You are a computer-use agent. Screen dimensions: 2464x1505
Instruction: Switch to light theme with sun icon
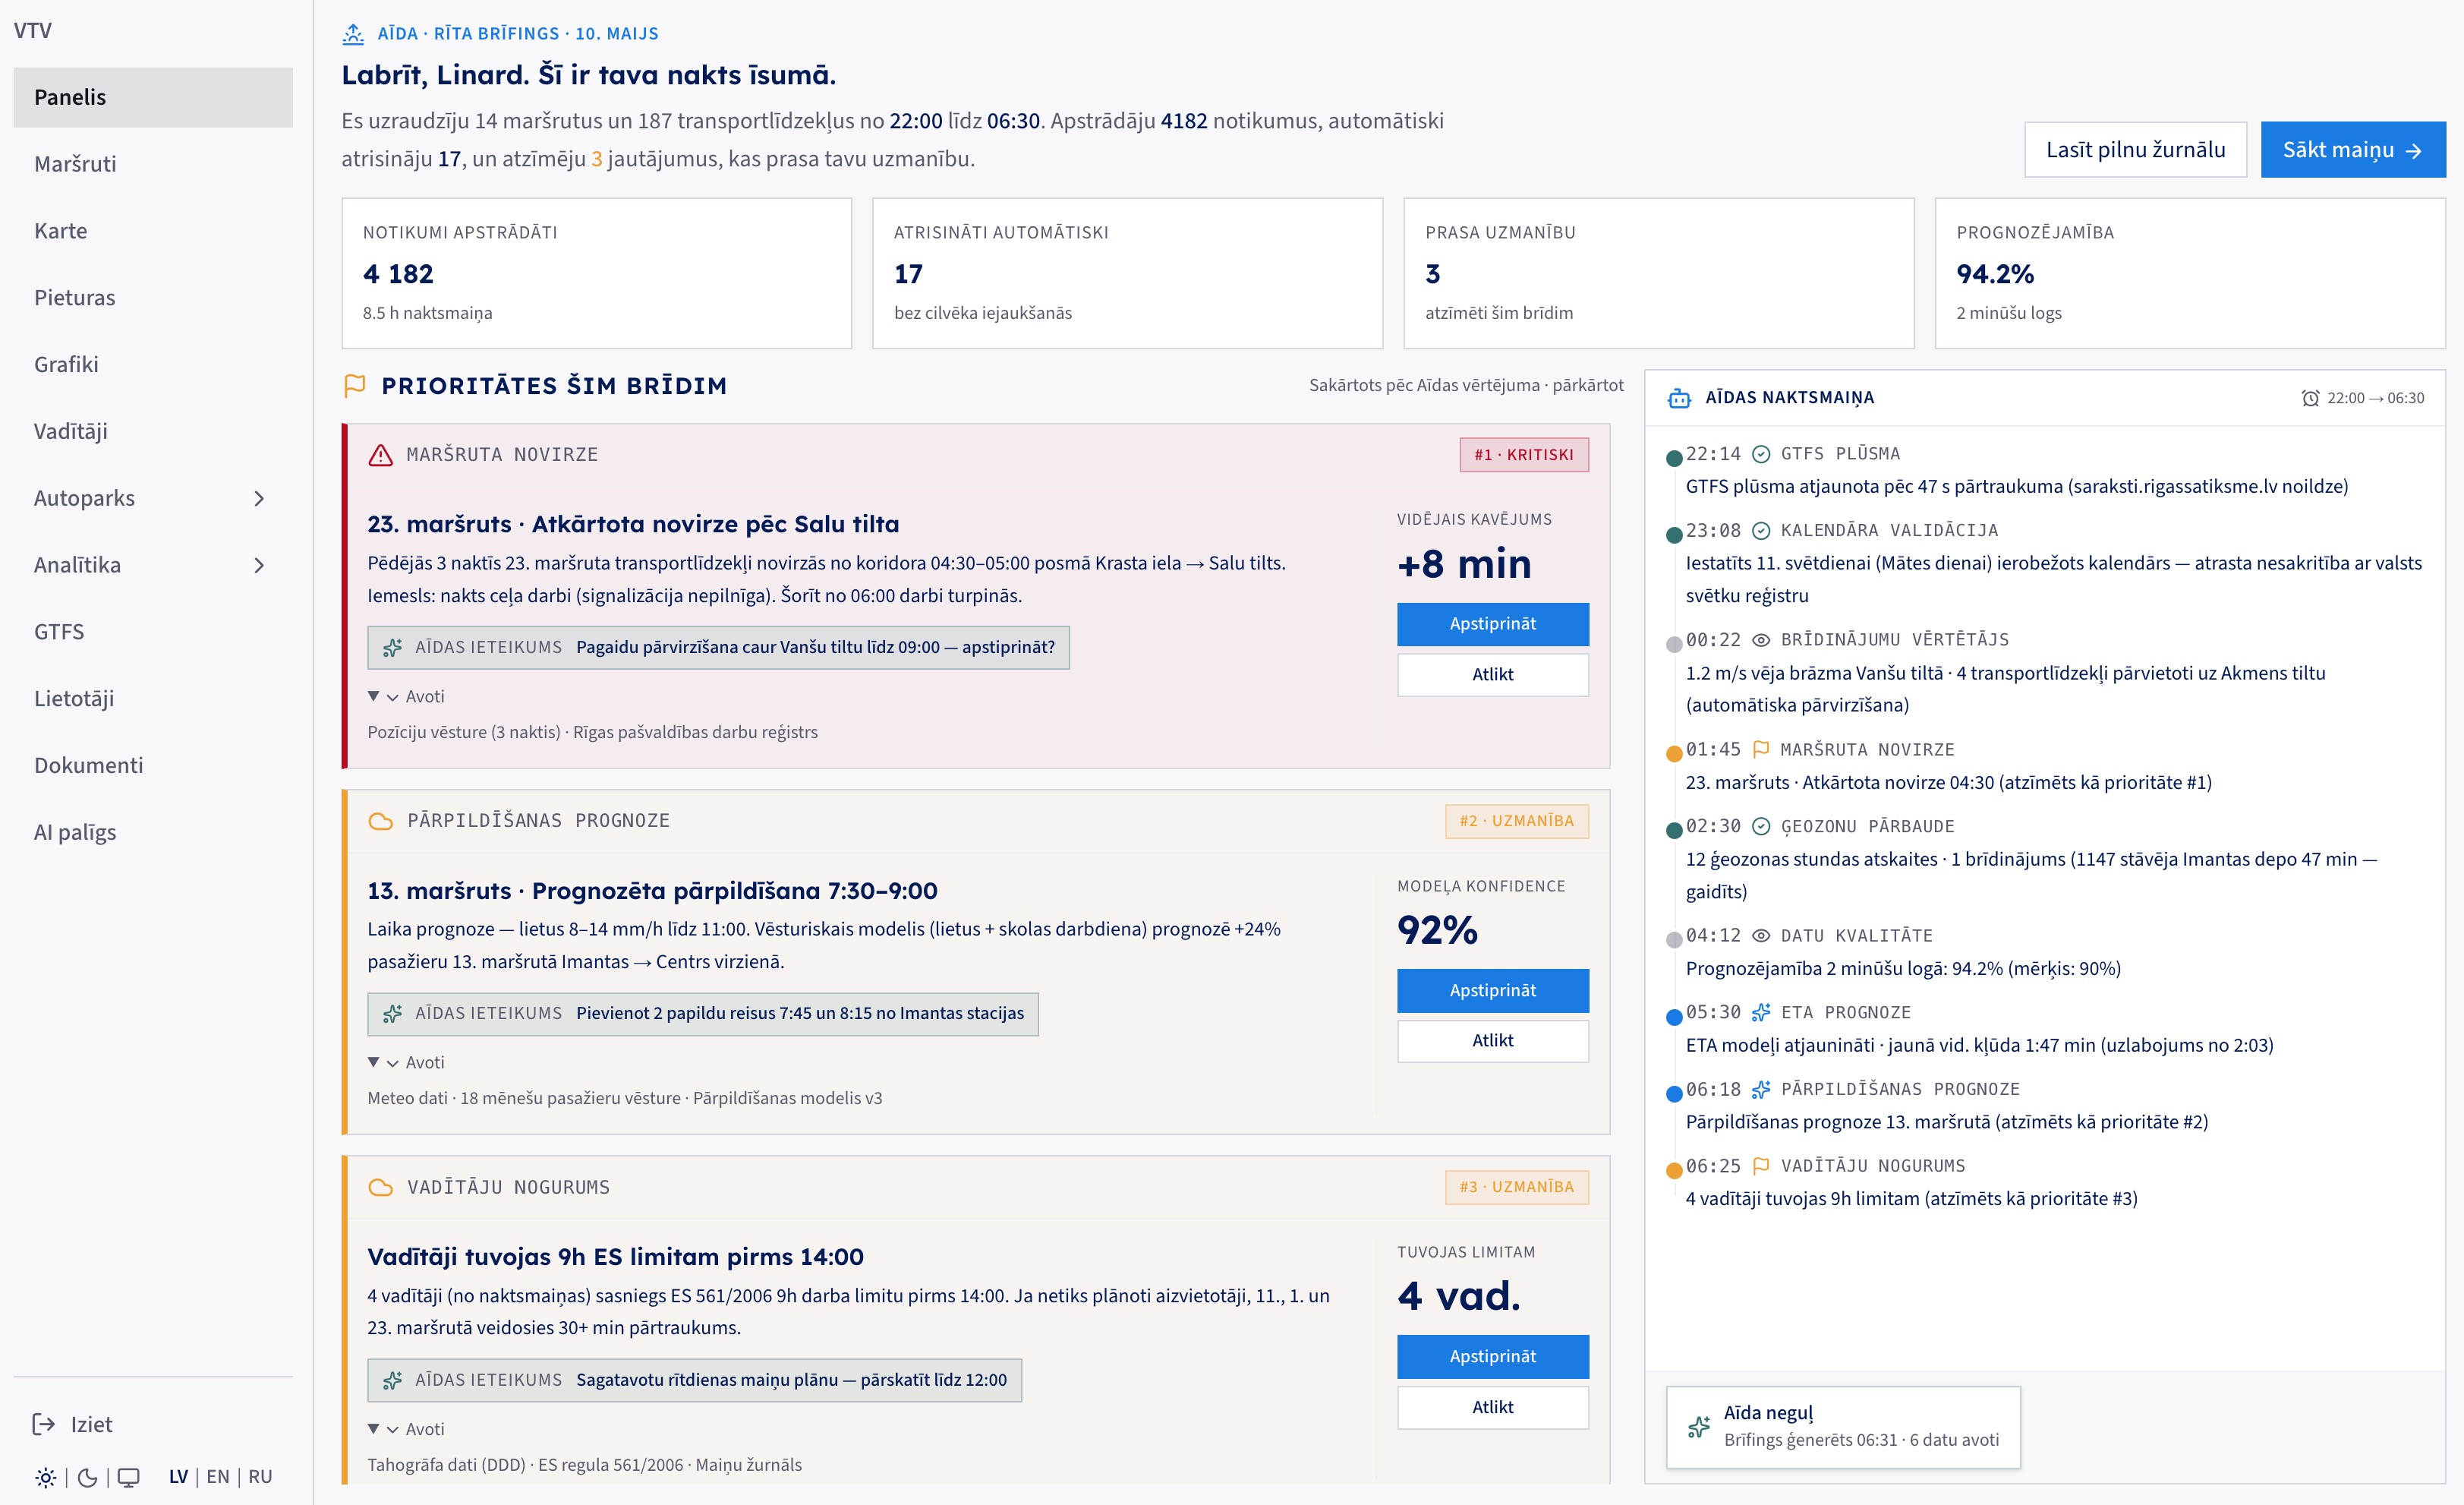click(46, 1477)
